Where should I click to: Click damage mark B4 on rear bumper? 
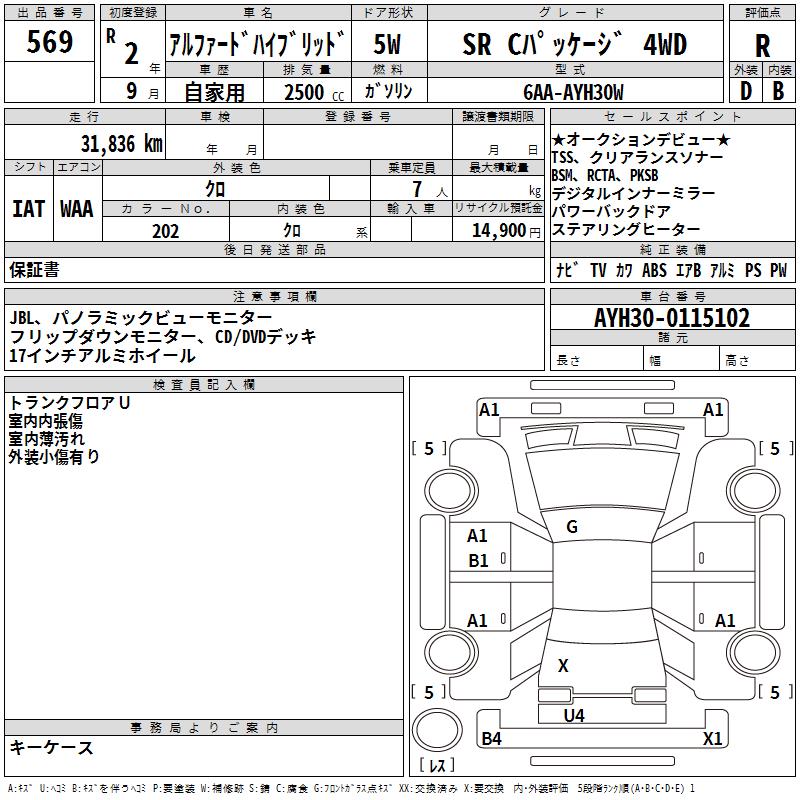click(491, 738)
